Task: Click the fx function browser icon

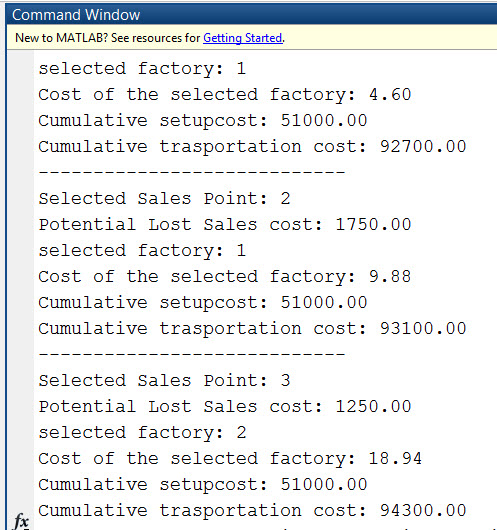Action: click(21, 521)
